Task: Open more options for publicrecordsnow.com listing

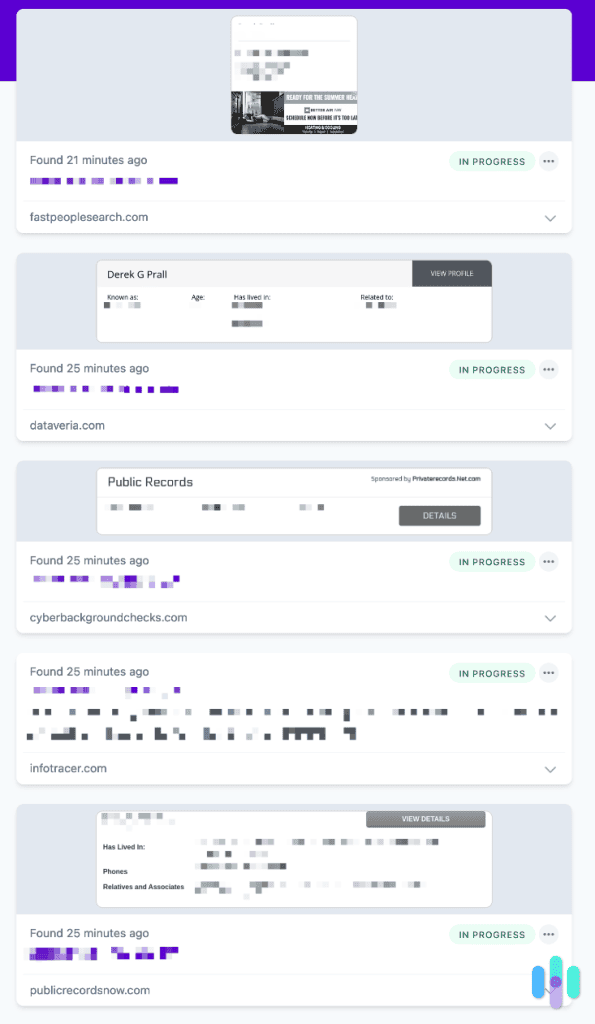Action: point(548,934)
